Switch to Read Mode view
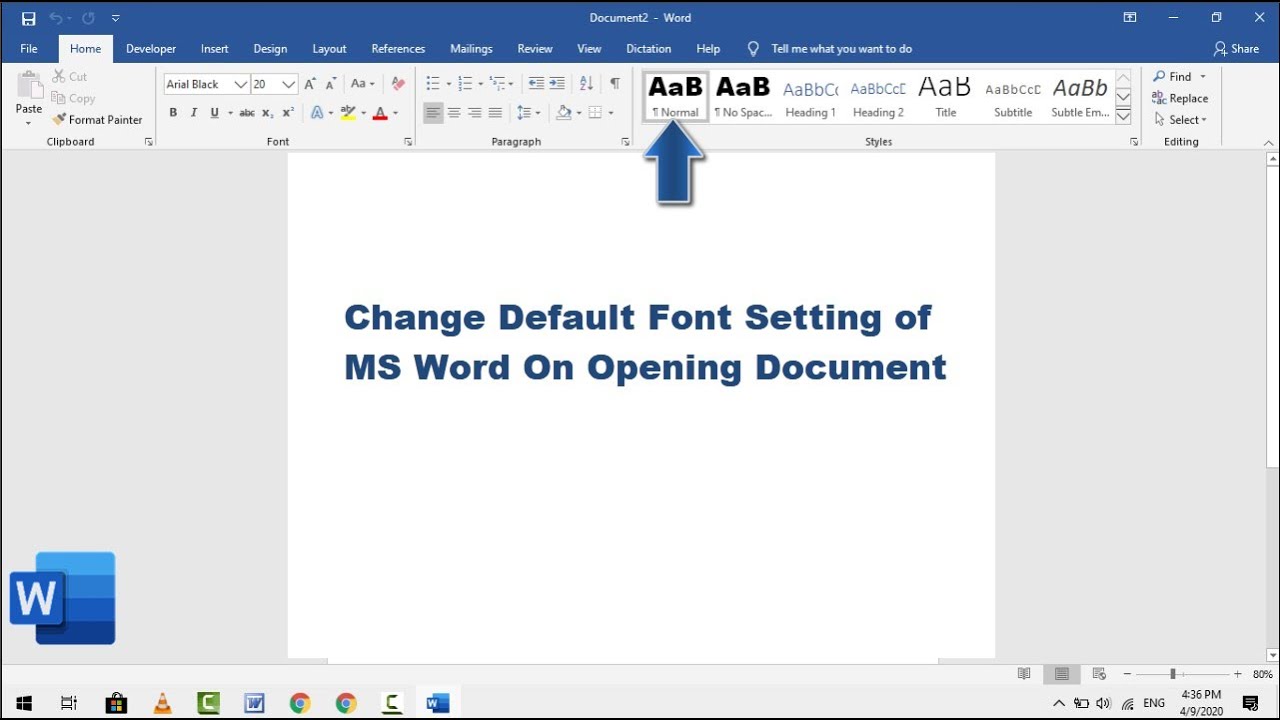Image resolution: width=1280 pixels, height=720 pixels. (x=1024, y=674)
